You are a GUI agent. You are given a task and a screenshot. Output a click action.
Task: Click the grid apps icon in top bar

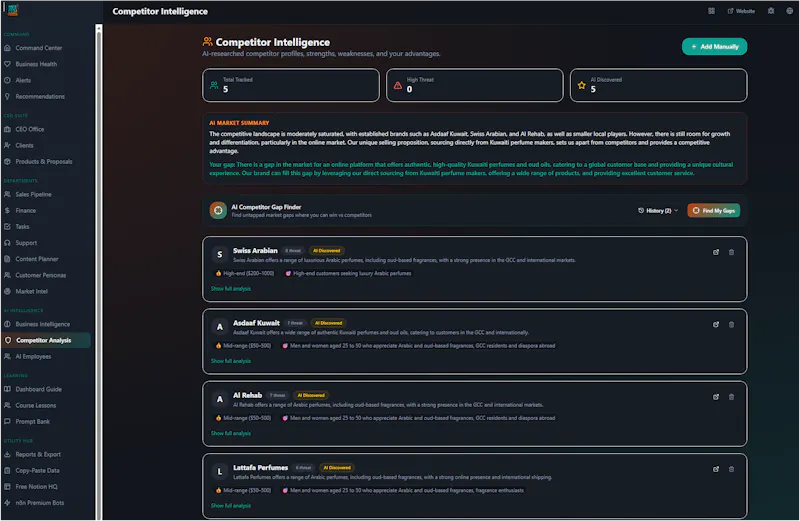[711, 11]
